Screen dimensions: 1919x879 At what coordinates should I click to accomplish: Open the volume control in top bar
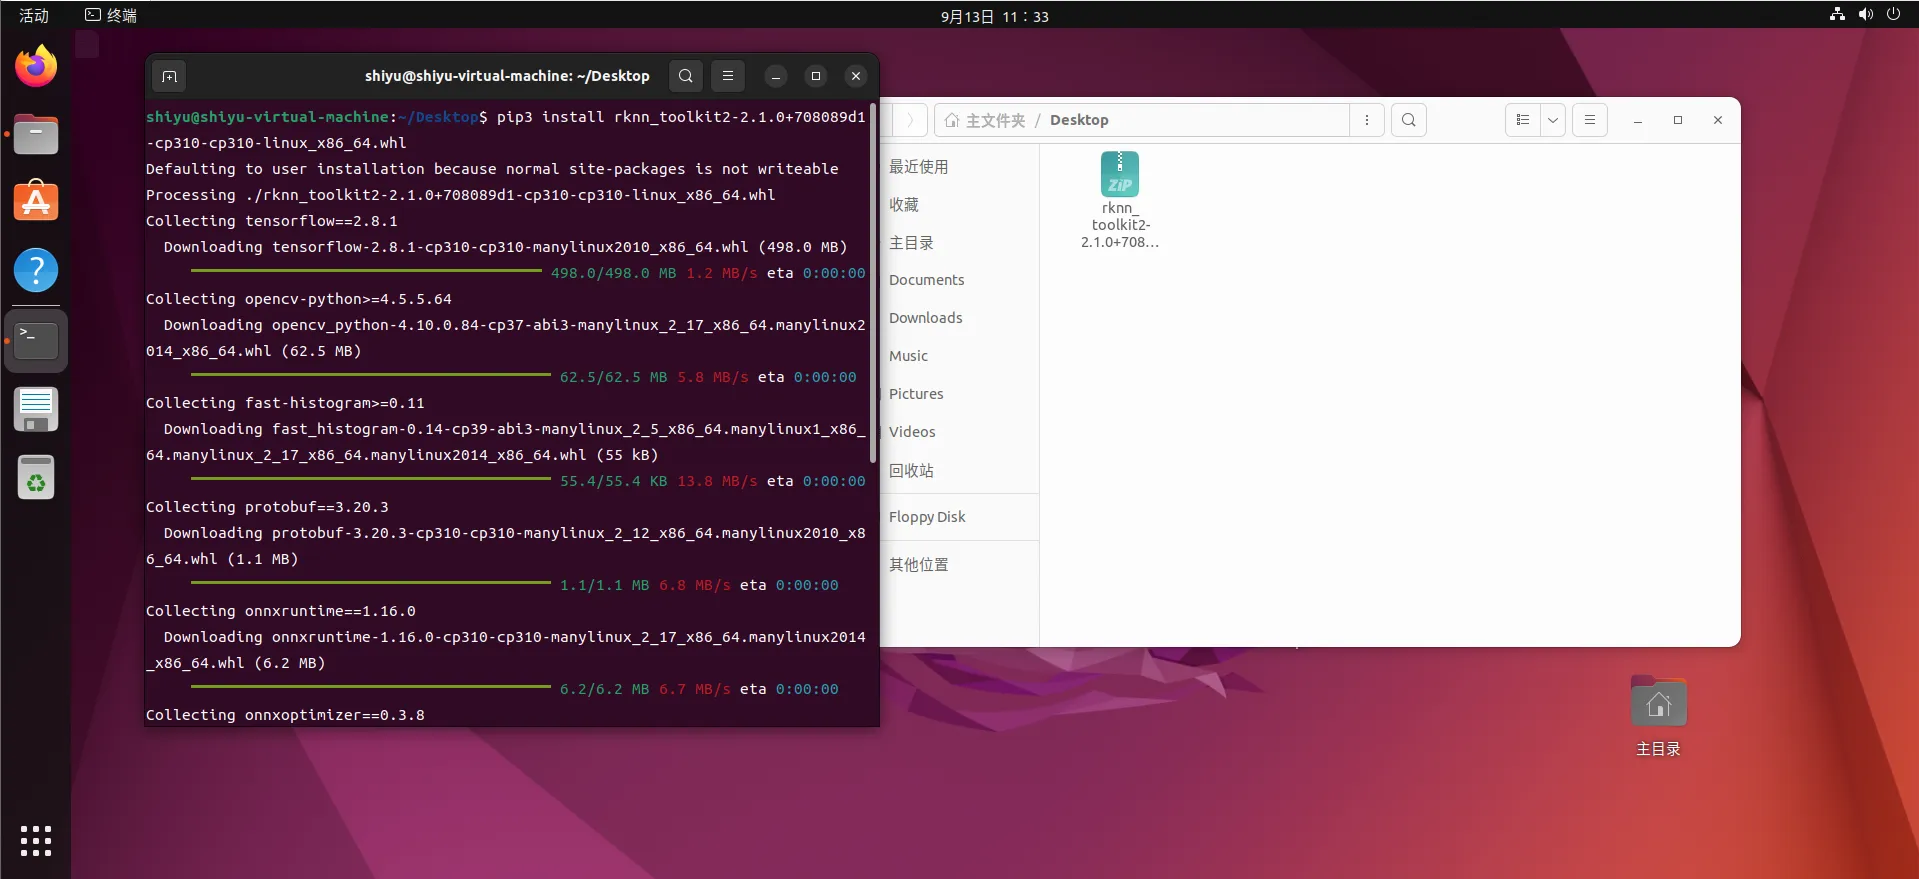click(1865, 15)
